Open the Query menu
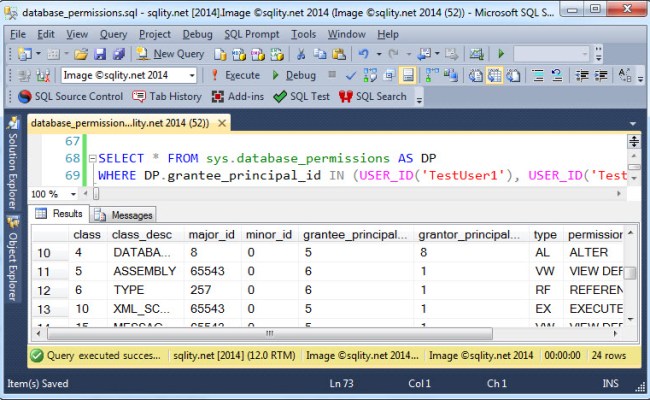The image size is (650, 400). tap(113, 34)
